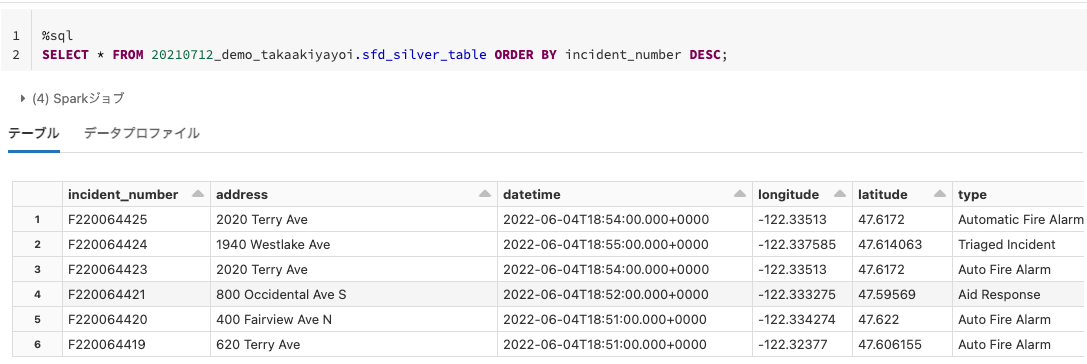Click latitude cell 47.59569
Image resolution: width=1087 pixels, height=364 pixels.
902,295
